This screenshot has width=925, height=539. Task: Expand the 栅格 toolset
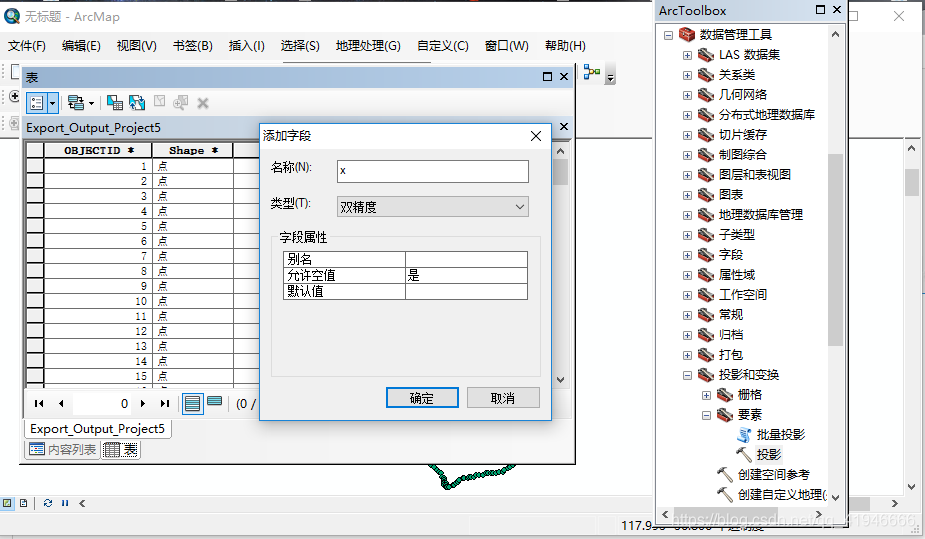[707, 395]
